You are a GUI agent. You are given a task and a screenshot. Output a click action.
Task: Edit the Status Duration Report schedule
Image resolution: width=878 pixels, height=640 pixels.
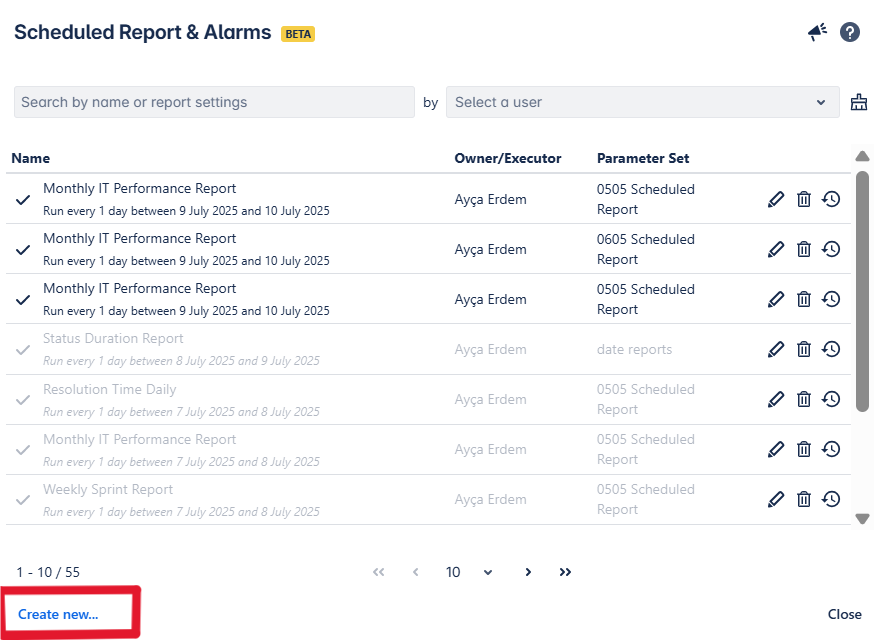pyautogui.click(x=776, y=349)
